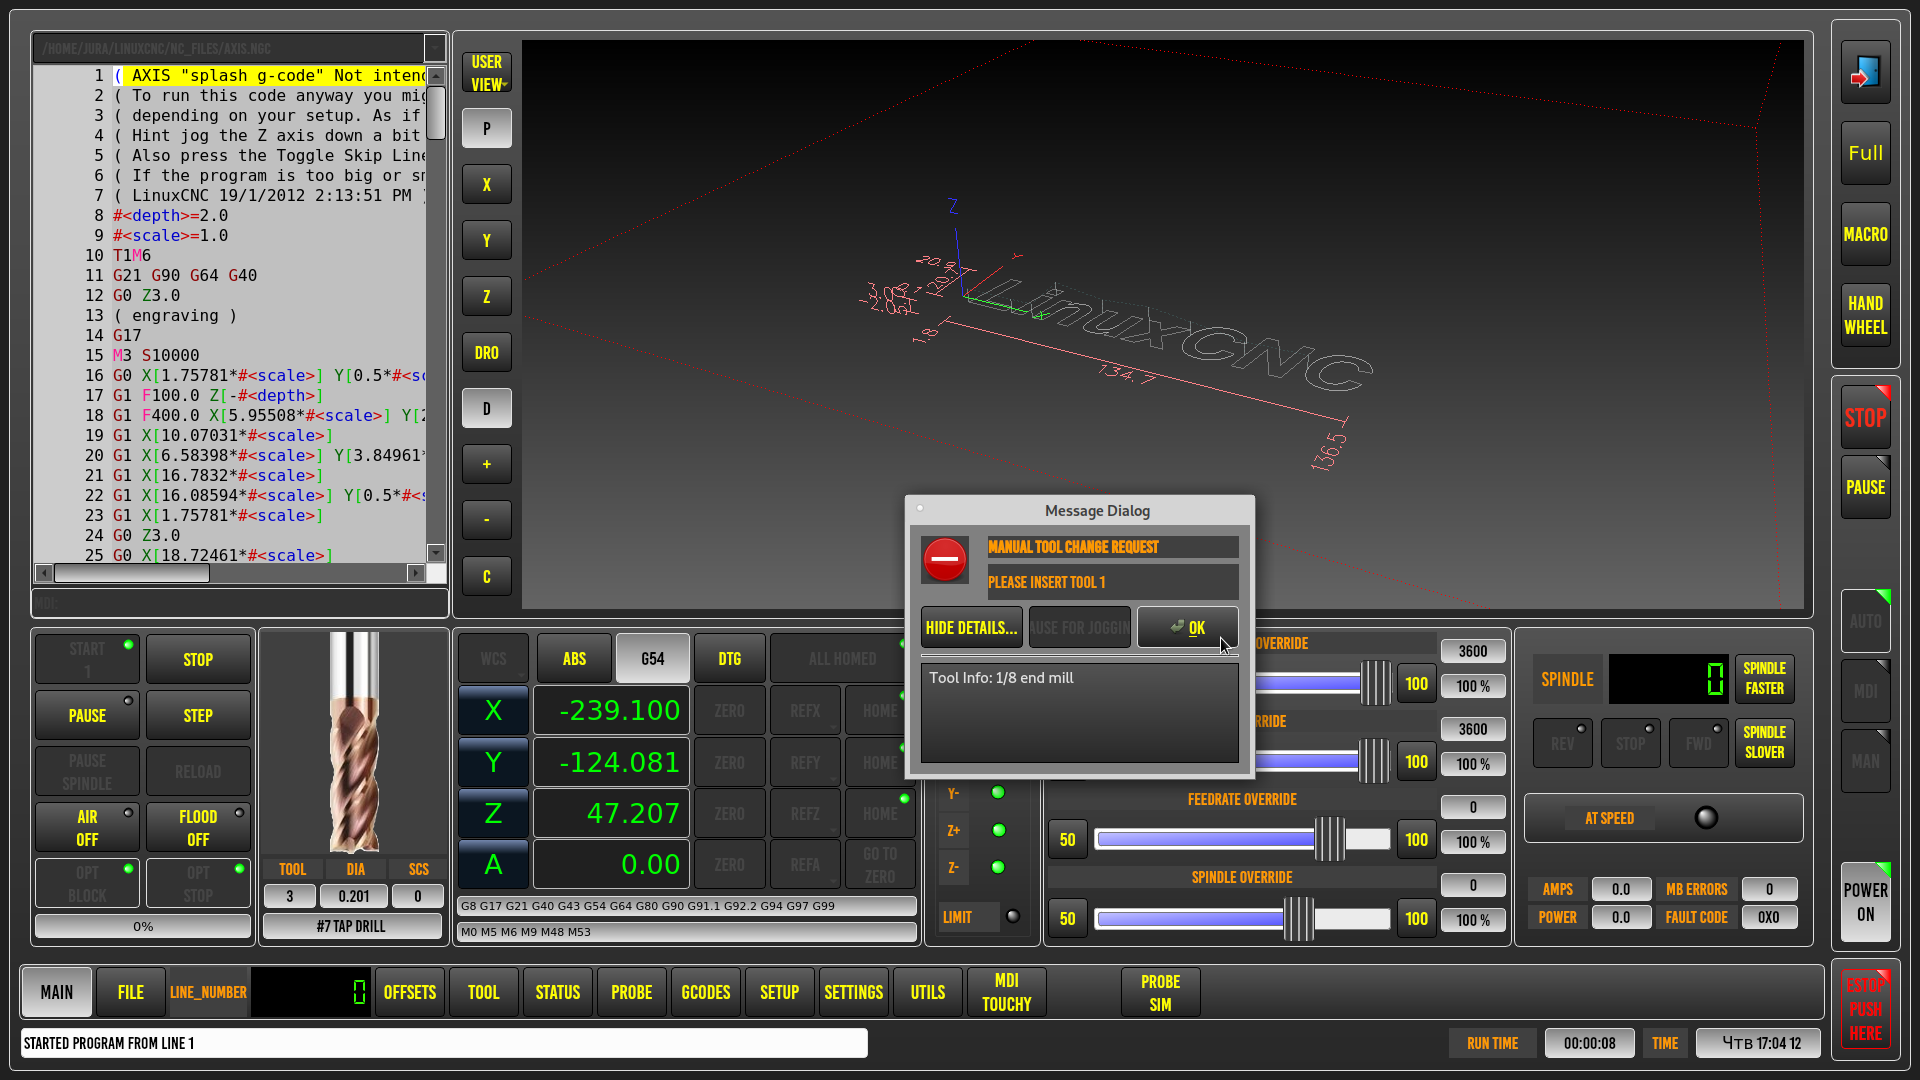
Task: Toggle POWER ON machine button
Action: (x=1865, y=902)
